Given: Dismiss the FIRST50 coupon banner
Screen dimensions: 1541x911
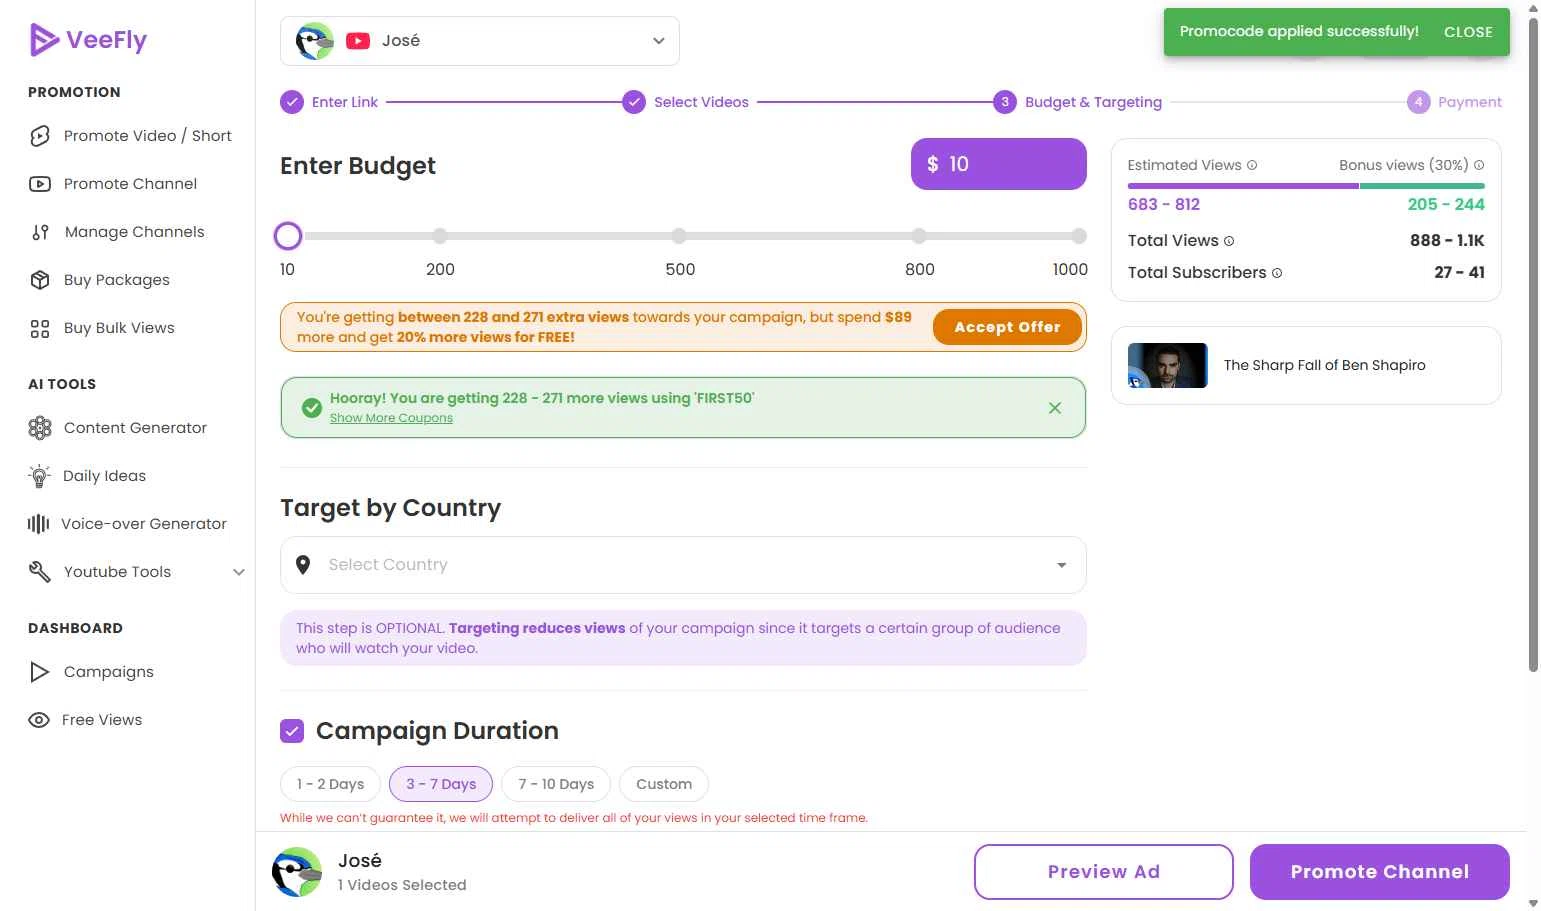Looking at the screenshot, I should click(x=1055, y=408).
